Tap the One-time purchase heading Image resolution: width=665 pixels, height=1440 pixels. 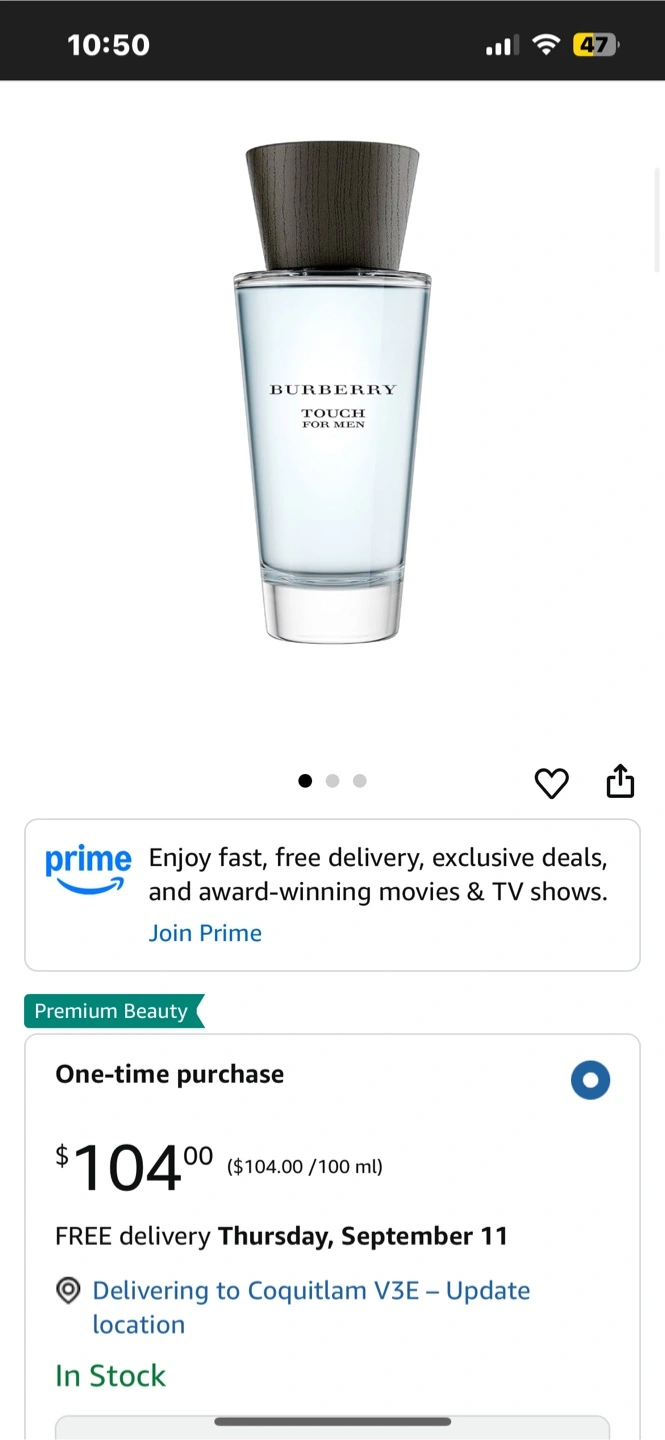coord(170,1074)
